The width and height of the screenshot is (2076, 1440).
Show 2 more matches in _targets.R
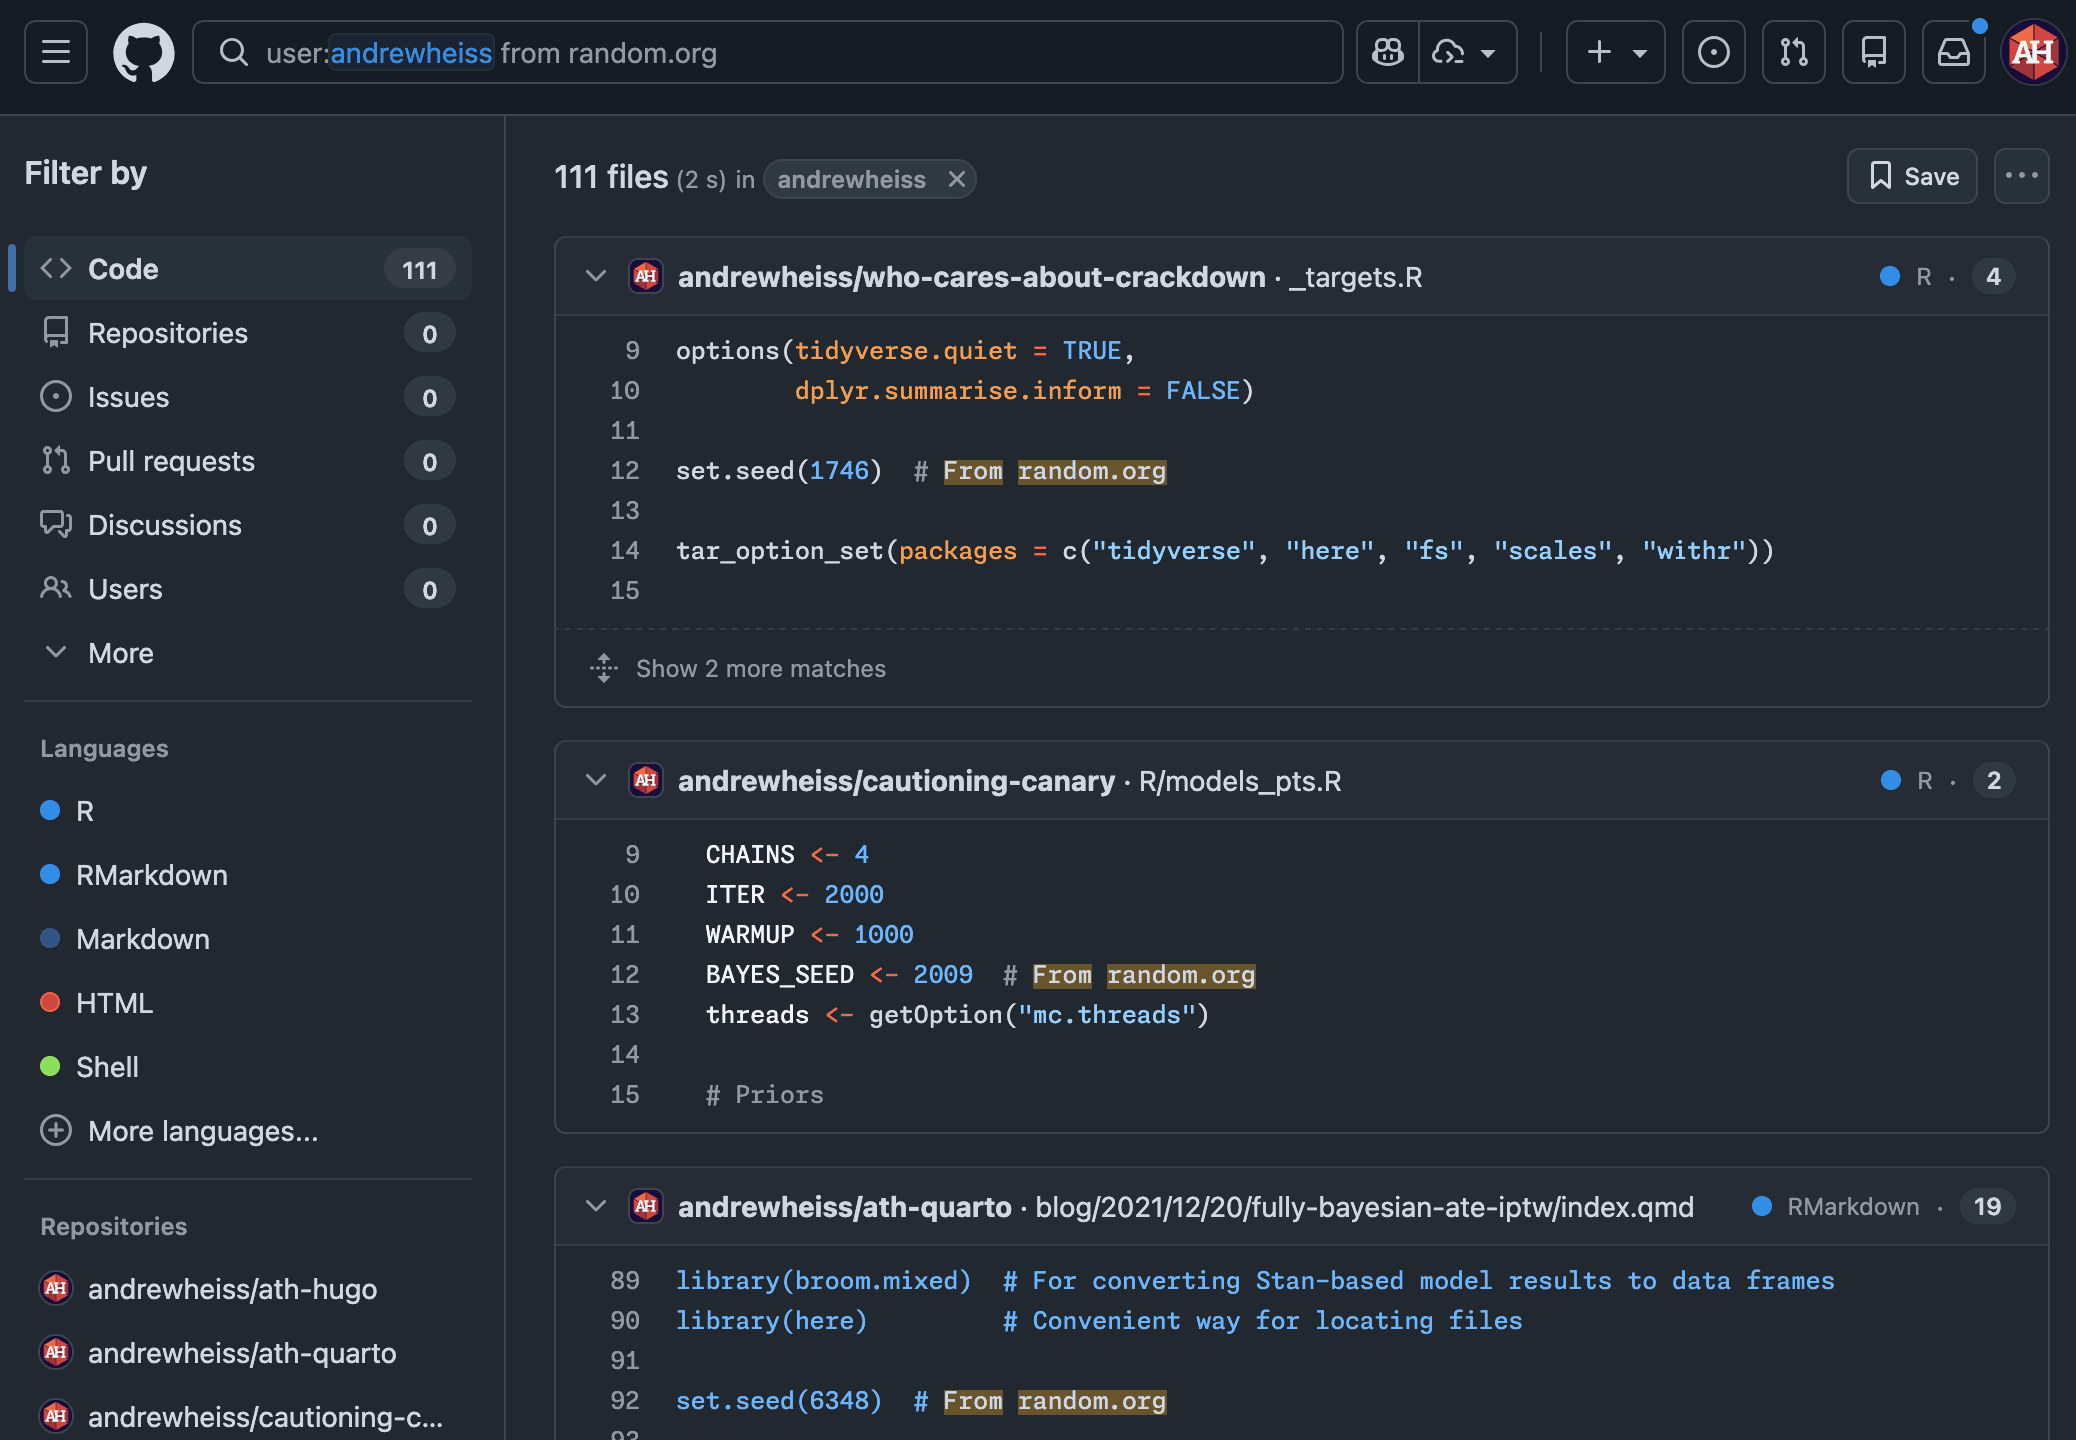pyautogui.click(x=760, y=668)
